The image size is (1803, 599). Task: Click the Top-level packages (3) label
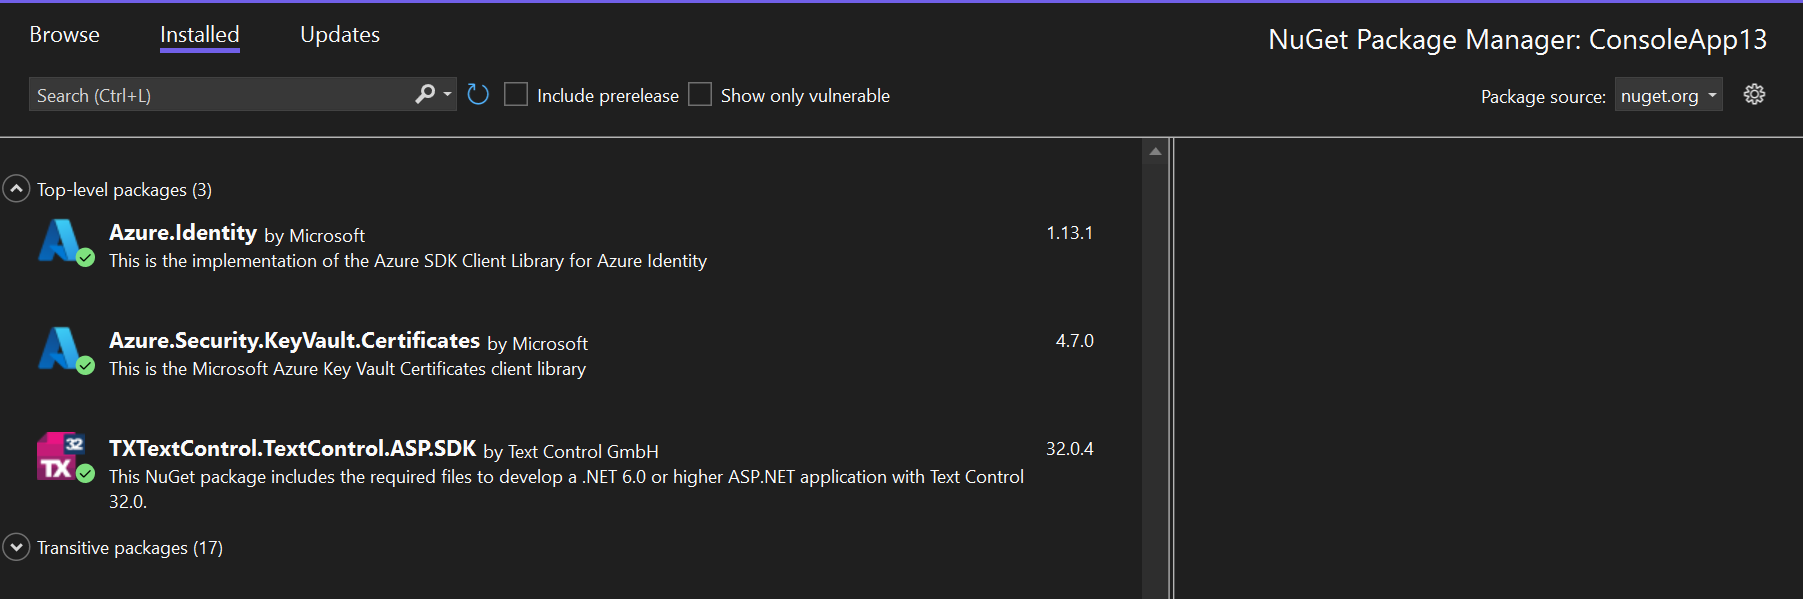(x=124, y=190)
